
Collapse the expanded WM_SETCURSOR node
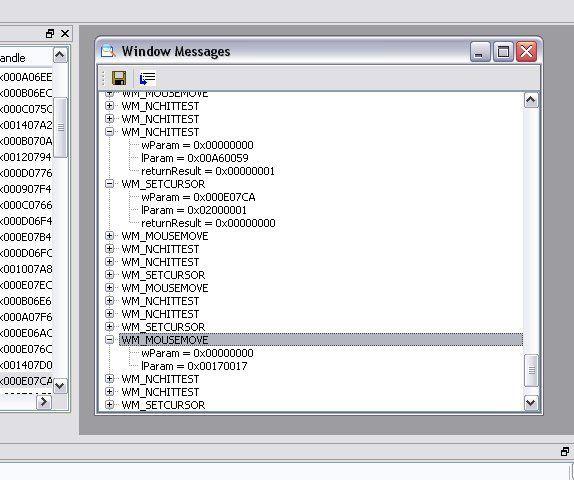[x=109, y=183]
